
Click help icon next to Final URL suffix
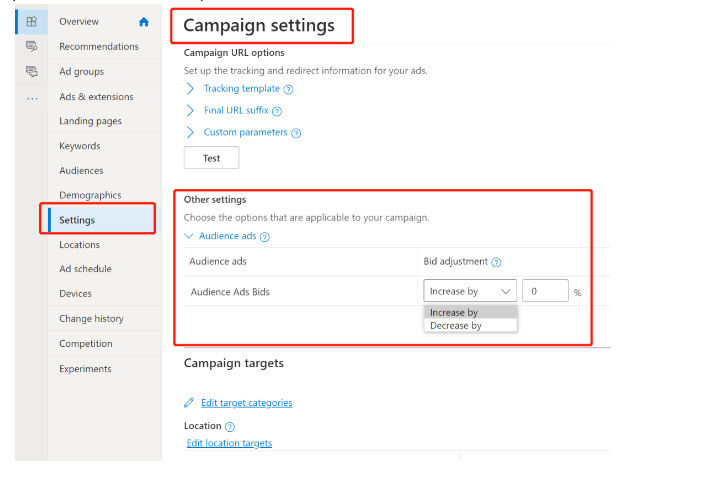click(277, 111)
